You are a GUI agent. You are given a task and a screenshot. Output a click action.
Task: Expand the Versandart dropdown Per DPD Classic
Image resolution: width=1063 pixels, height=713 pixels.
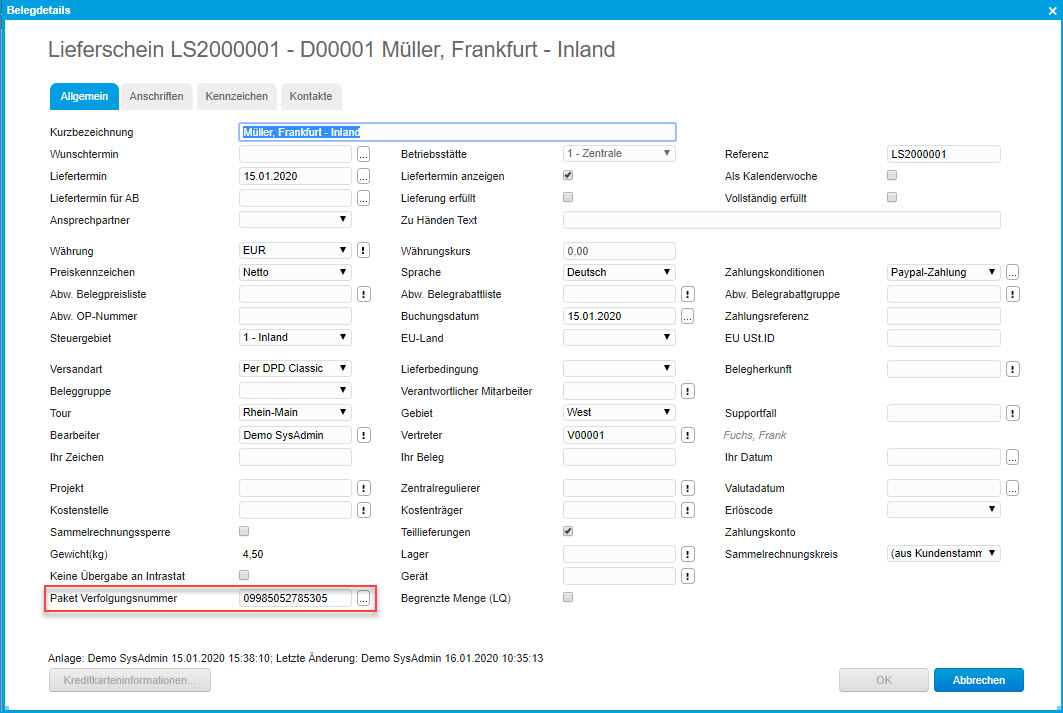click(295, 368)
